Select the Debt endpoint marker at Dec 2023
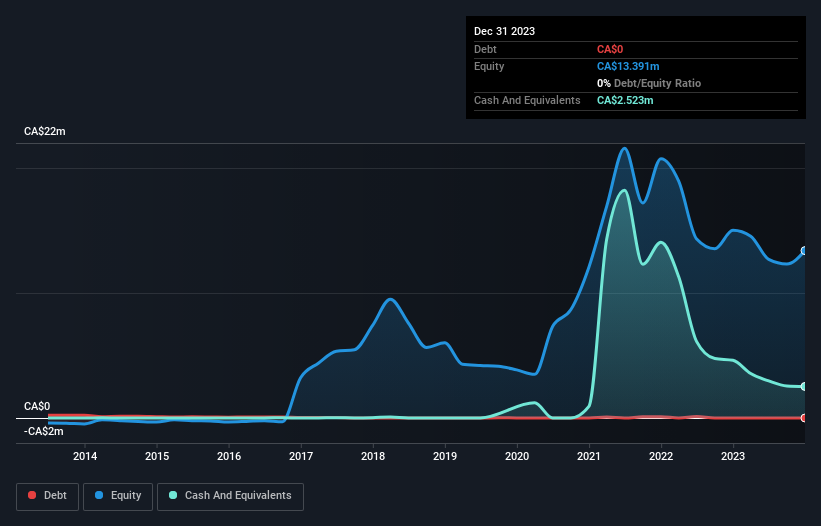The width and height of the screenshot is (821, 526). [804, 418]
